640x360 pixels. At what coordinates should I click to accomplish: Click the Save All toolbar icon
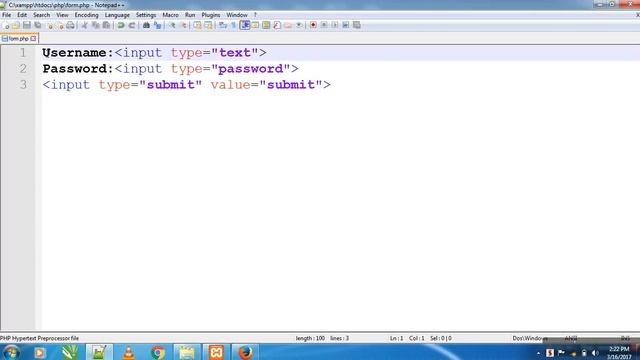[38, 25]
